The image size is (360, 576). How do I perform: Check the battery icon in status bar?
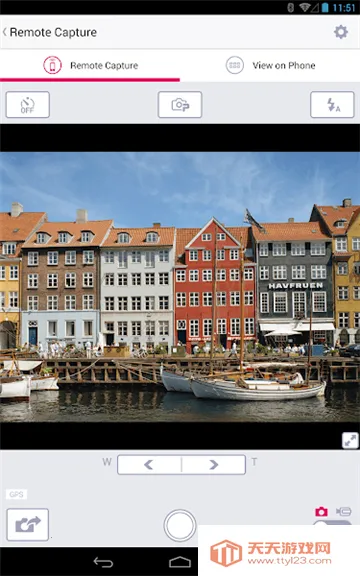(x=325, y=7)
